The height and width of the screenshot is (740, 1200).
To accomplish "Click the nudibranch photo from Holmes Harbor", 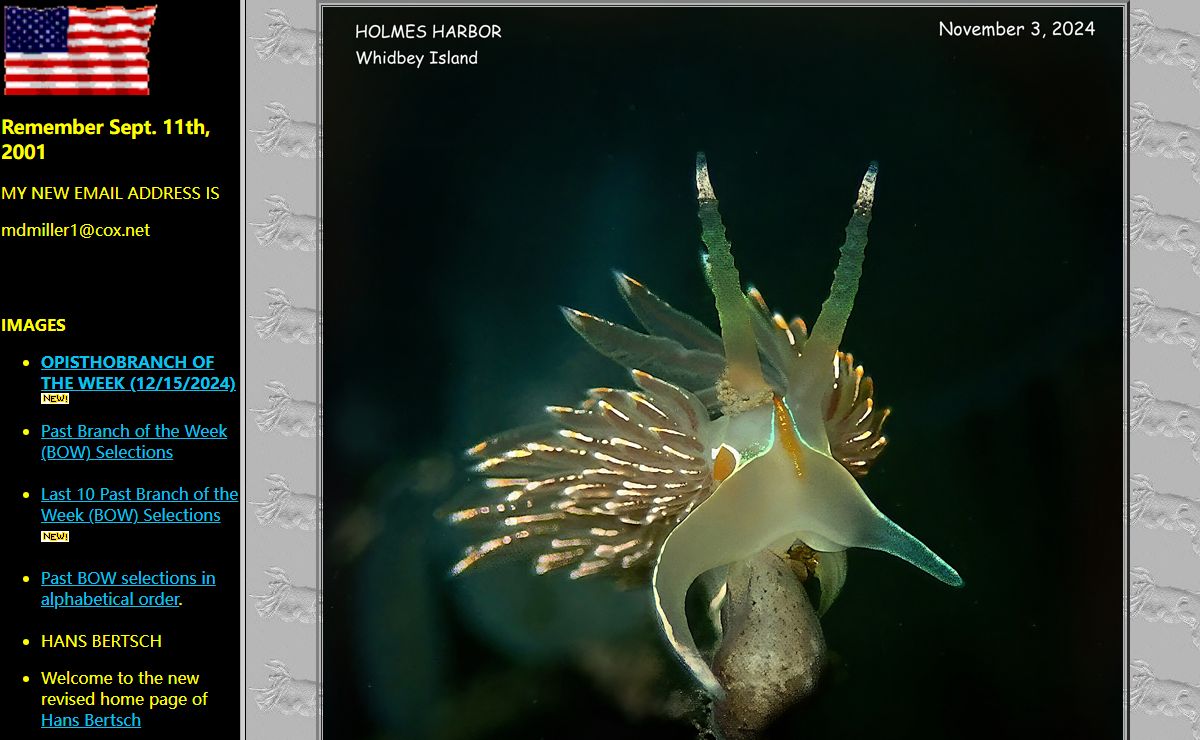I will 724,373.
